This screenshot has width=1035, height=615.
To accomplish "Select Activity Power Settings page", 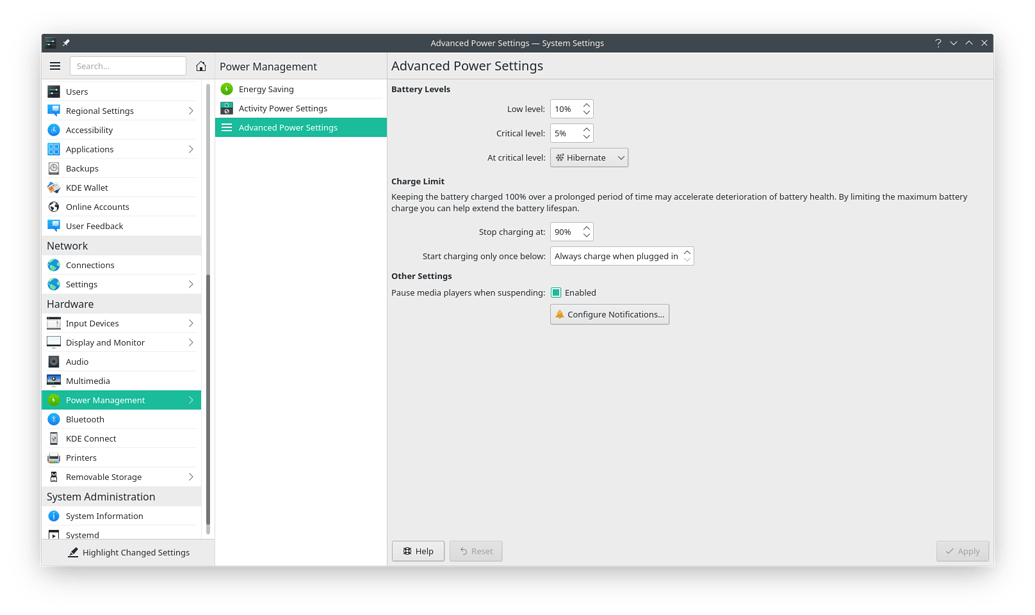I will pyautogui.click(x=301, y=108).
